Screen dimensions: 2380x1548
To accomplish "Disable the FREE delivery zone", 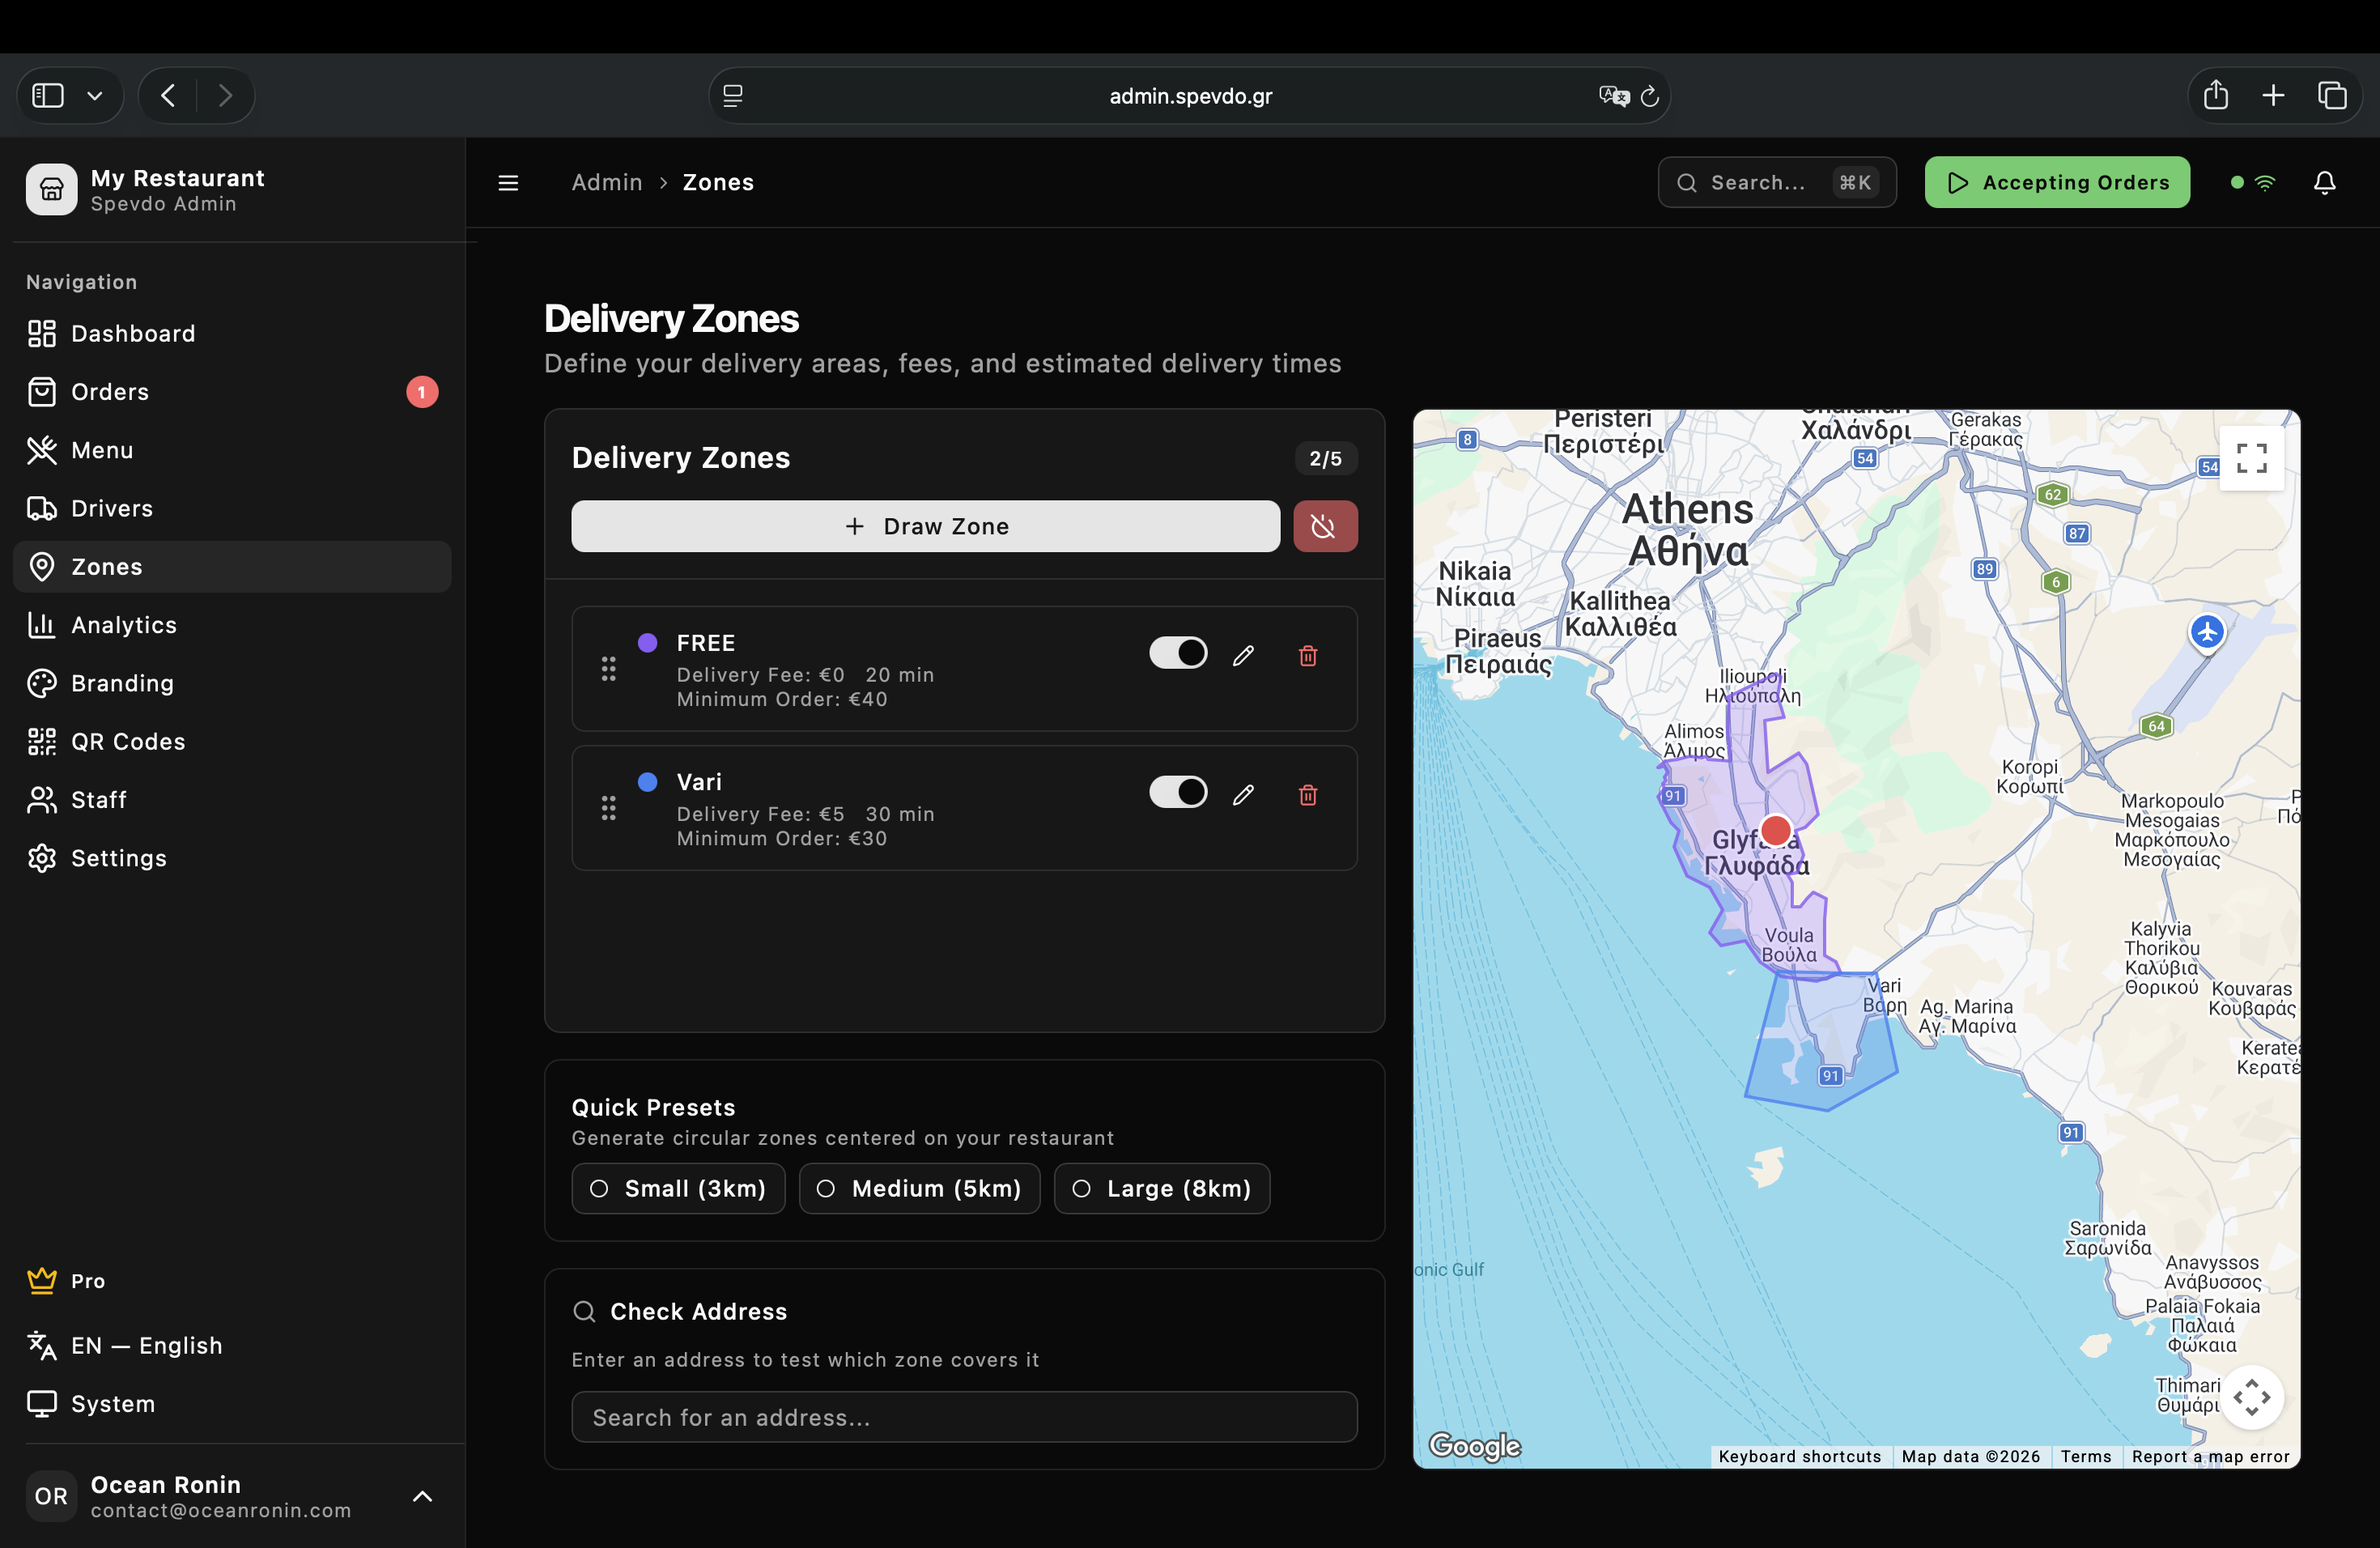I will point(1178,652).
